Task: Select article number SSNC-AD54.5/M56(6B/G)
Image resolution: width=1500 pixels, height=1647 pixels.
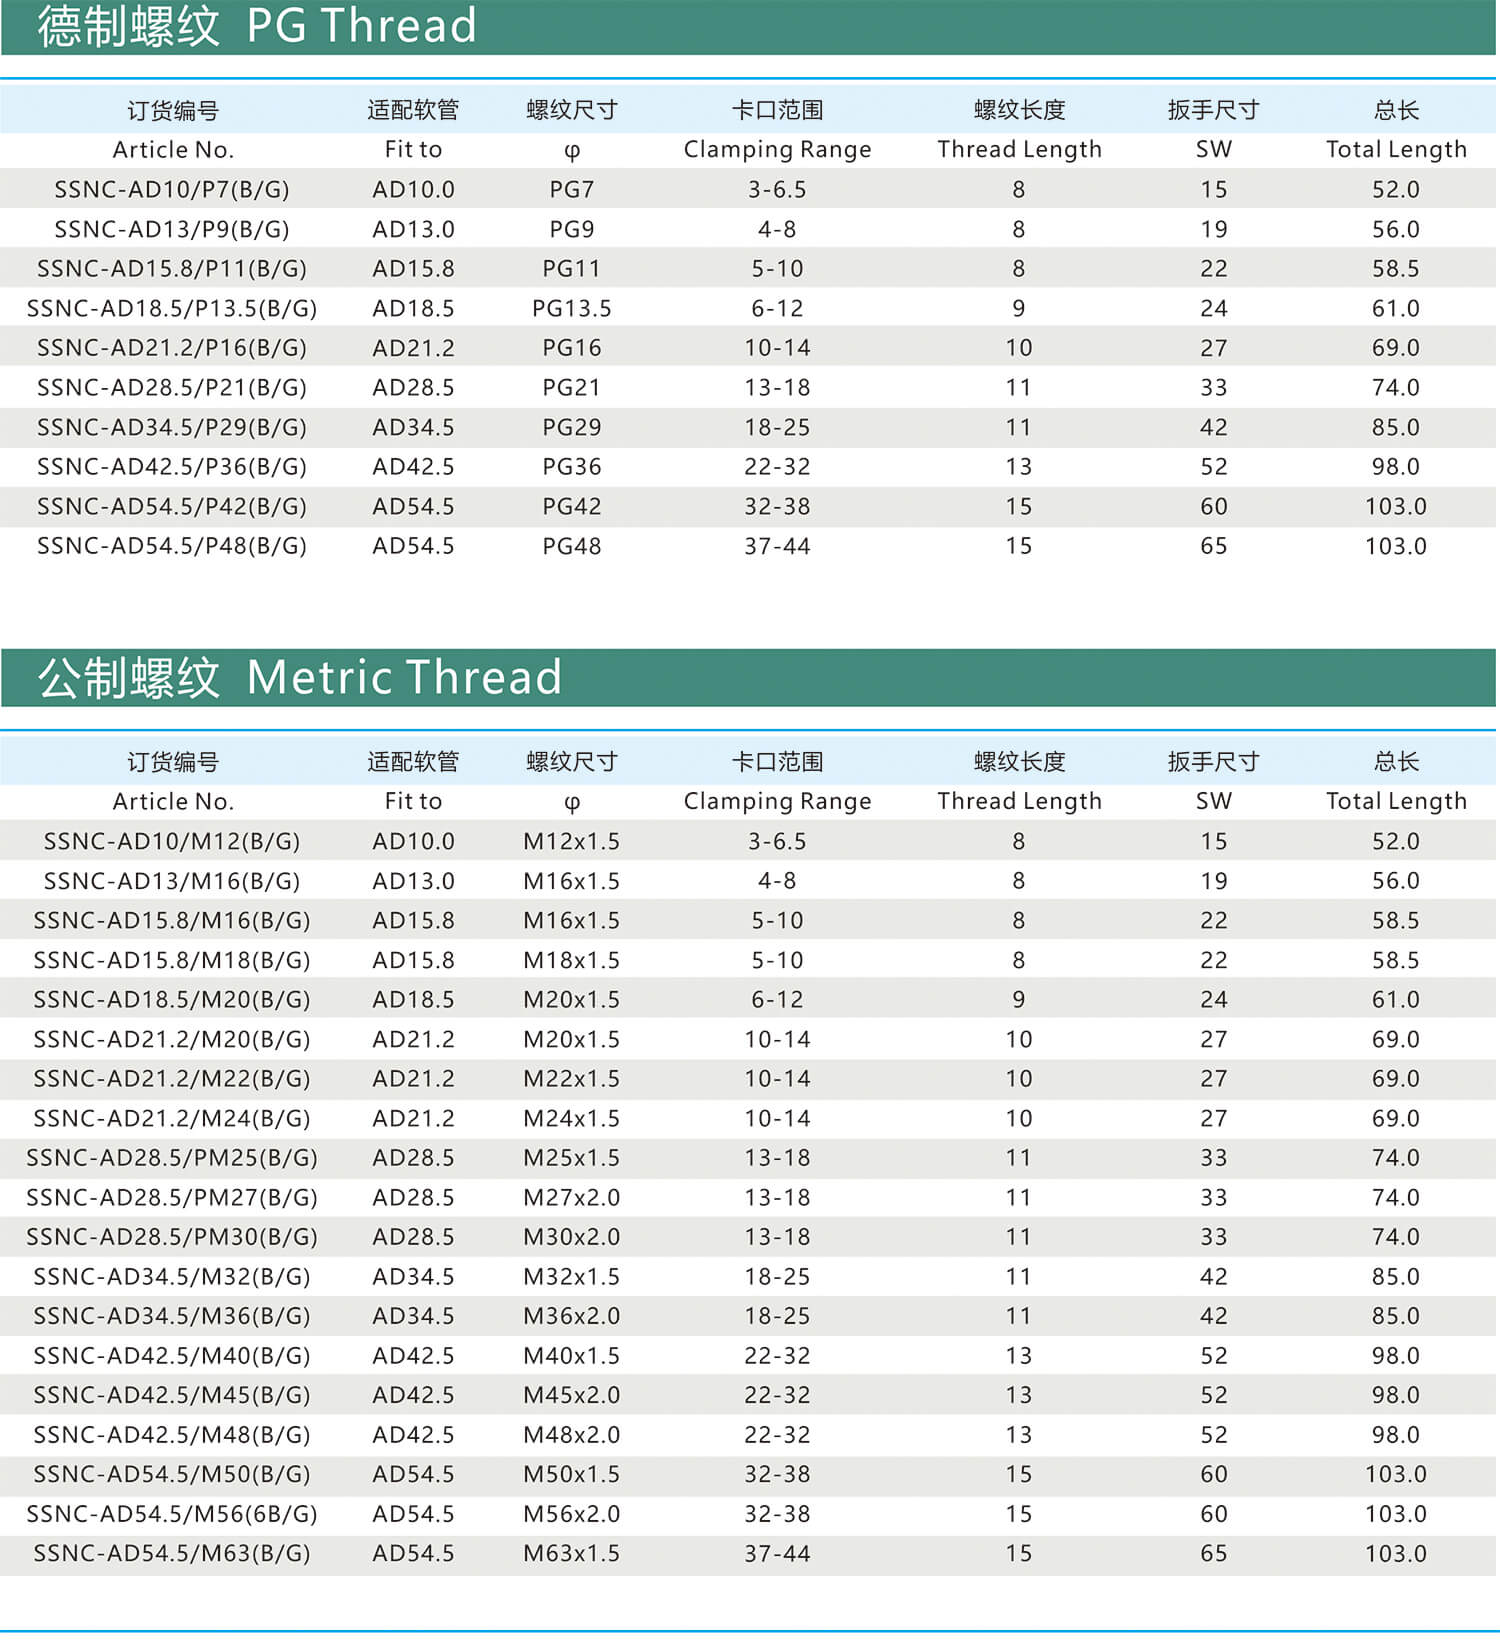Action: [172, 1514]
